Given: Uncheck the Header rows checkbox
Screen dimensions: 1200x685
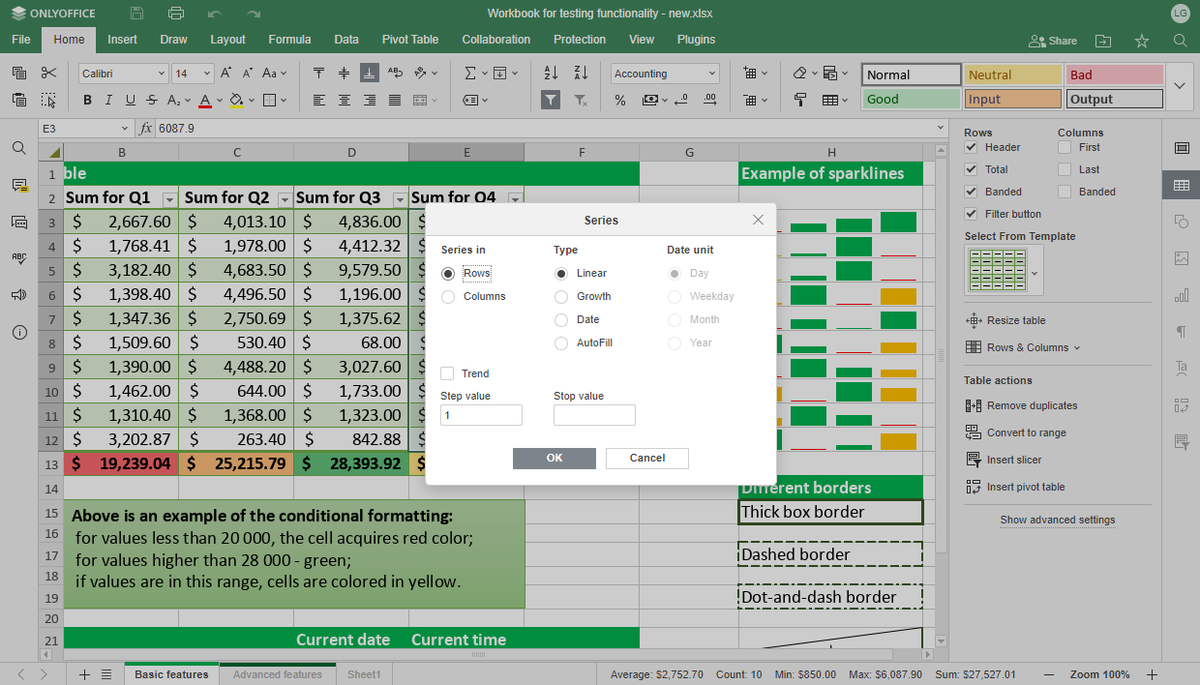Looking at the screenshot, I should pyautogui.click(x=971, y=147).
